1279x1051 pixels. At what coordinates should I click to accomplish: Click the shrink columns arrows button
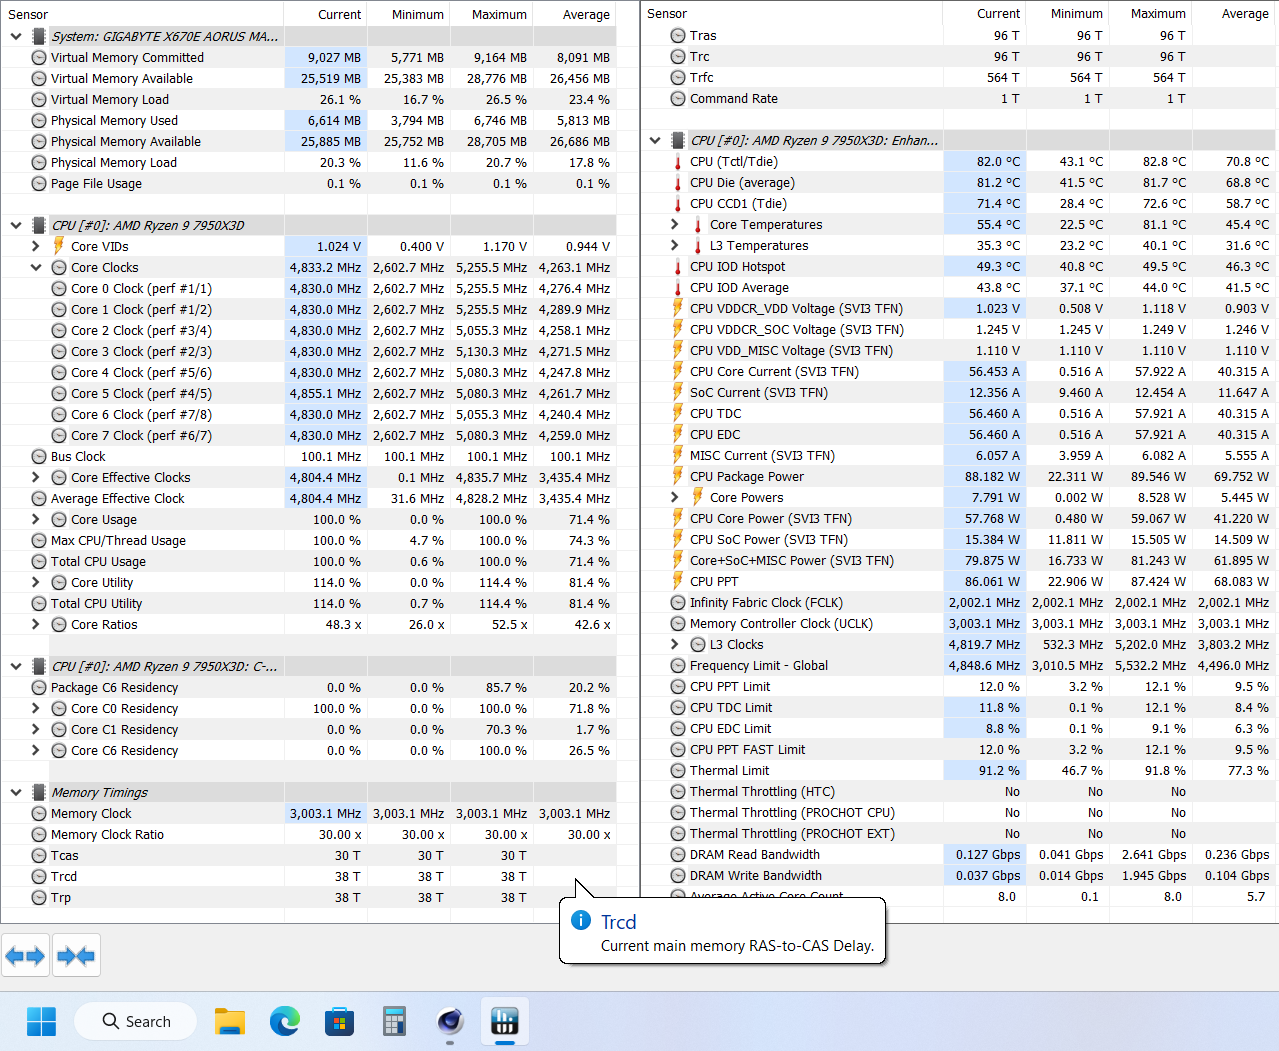pyautogui.click(x=76, y=956)
